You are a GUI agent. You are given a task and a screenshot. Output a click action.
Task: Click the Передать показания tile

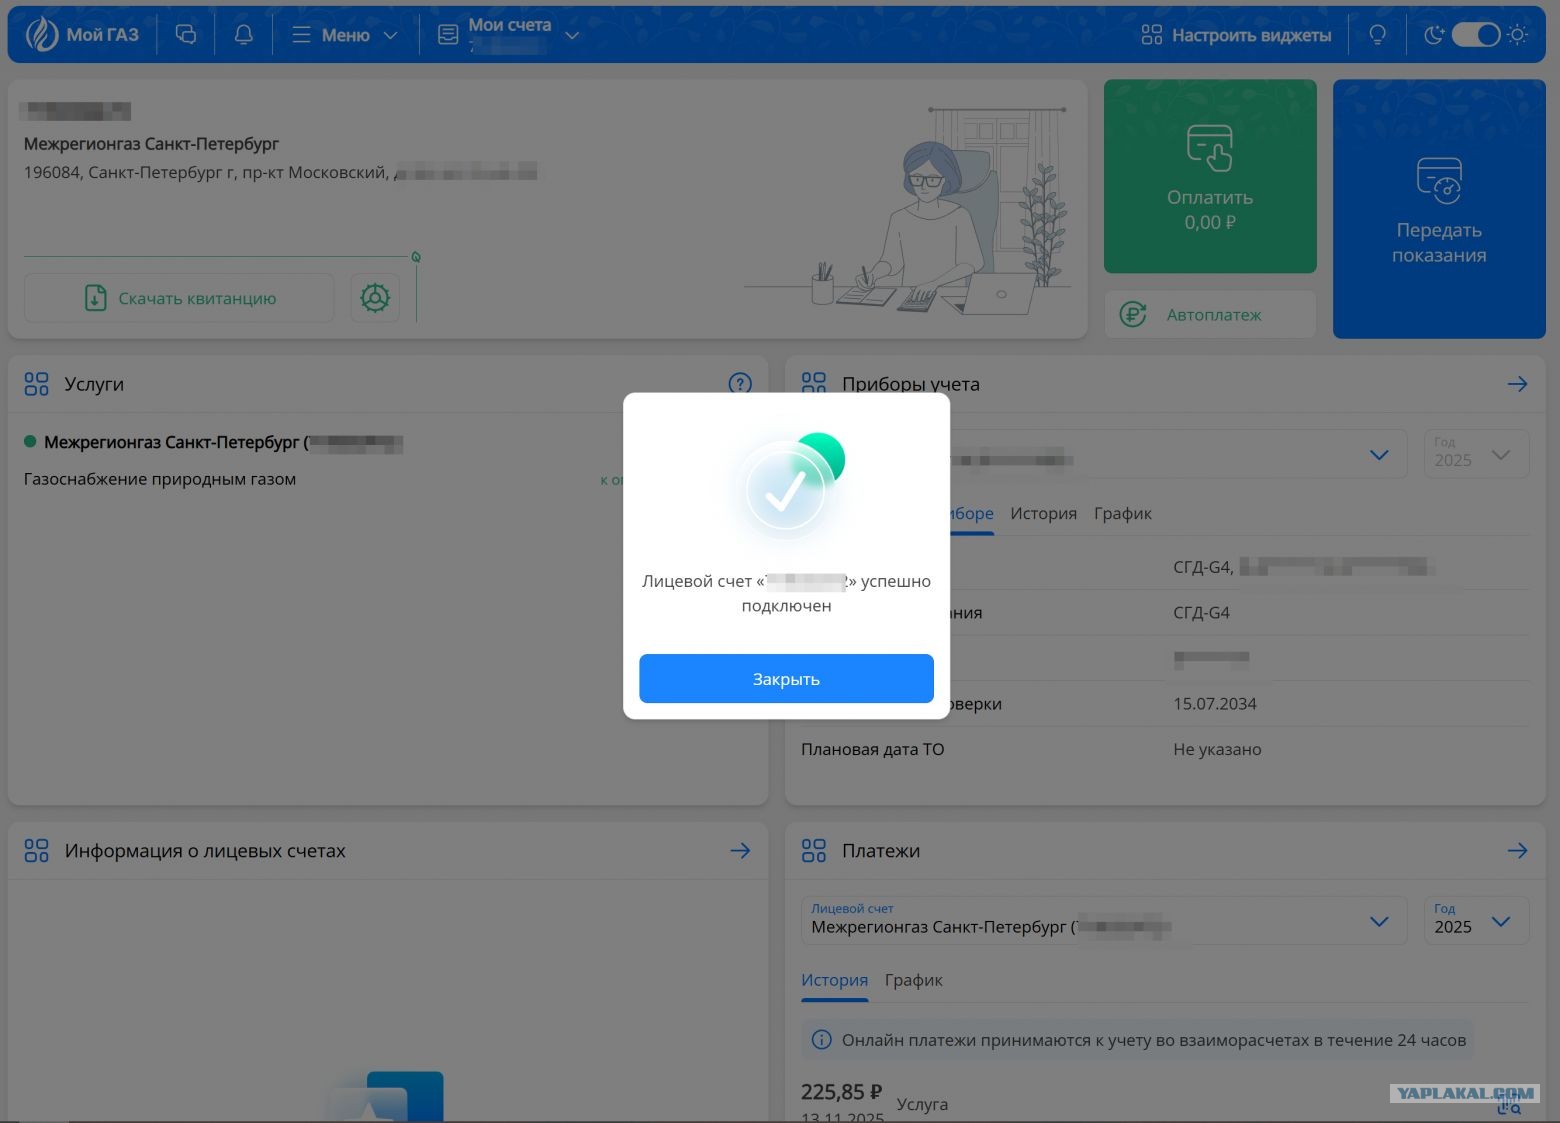point(1439,209)
